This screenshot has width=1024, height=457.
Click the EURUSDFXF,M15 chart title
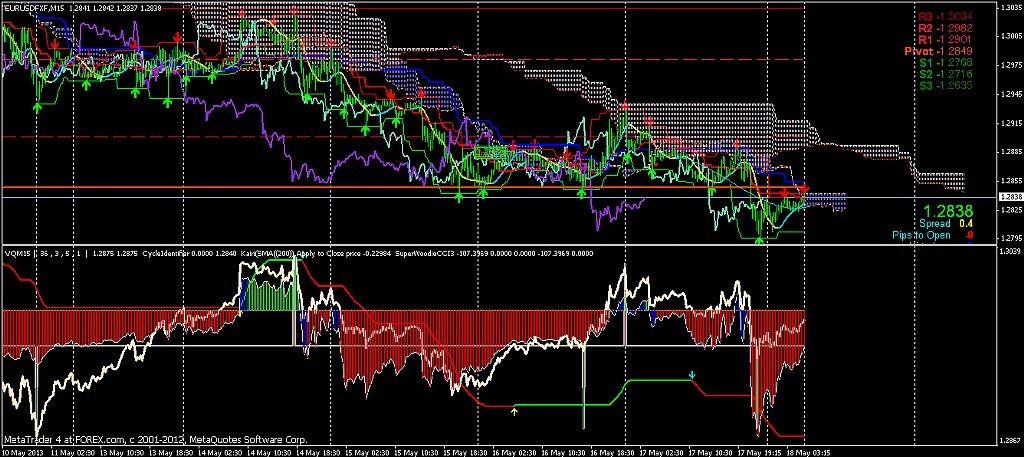click(33, 8)
